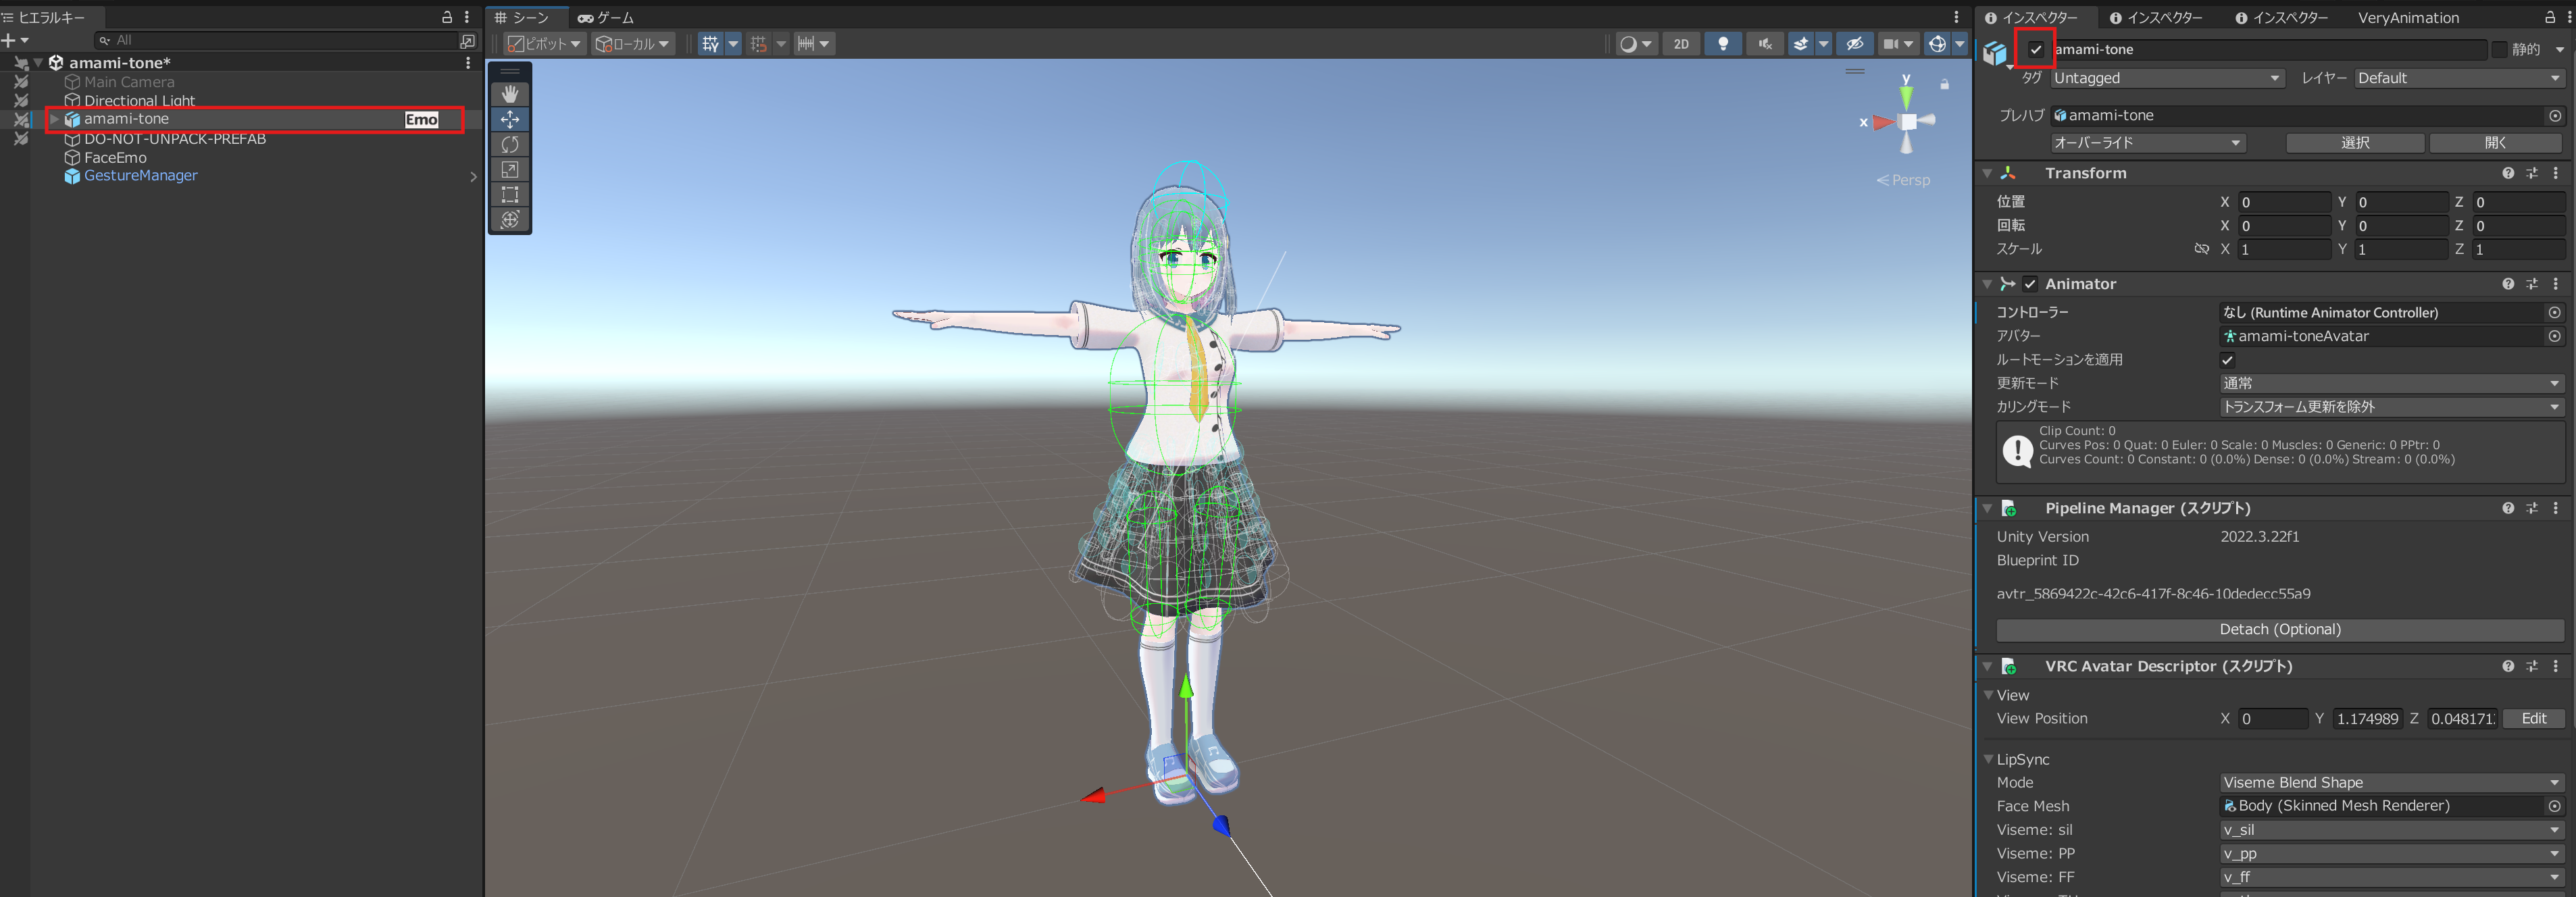Toggle scene audio mute icon
Screen dimensions: 2576x897
pyautogui.click(x=1765, y=44)
